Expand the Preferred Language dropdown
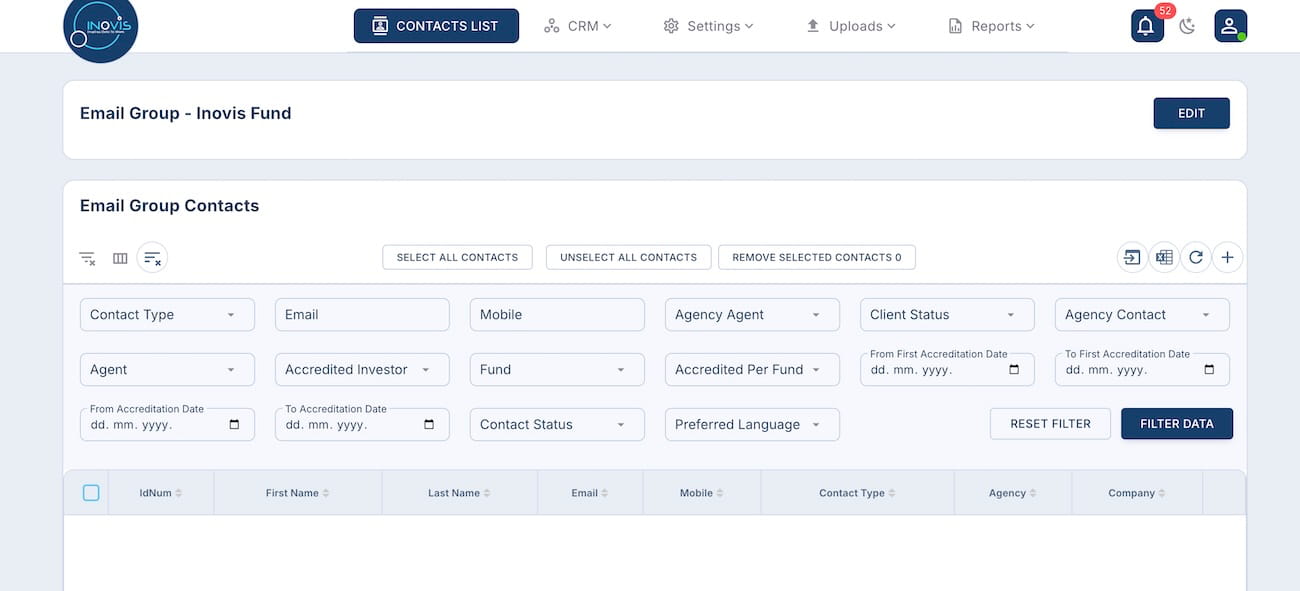The image size is (1300, 591). tap(751, 425)
